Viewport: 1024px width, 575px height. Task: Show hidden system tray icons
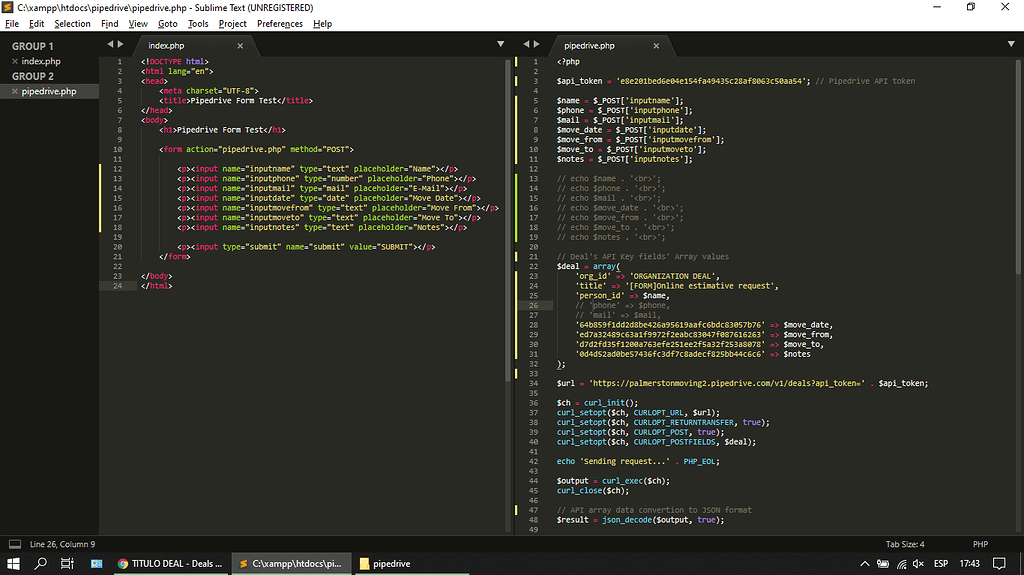pyautogui.click(x=865, y=563)
